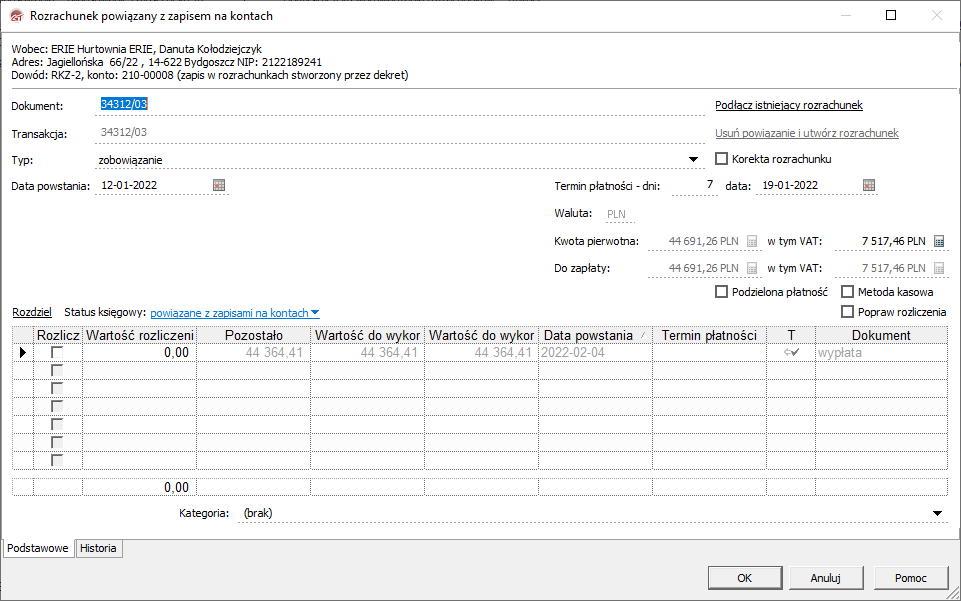Expand the Kategoria (brak) dropdown
The width and height of the screenshot is (961, 601).
coord(937,513)
